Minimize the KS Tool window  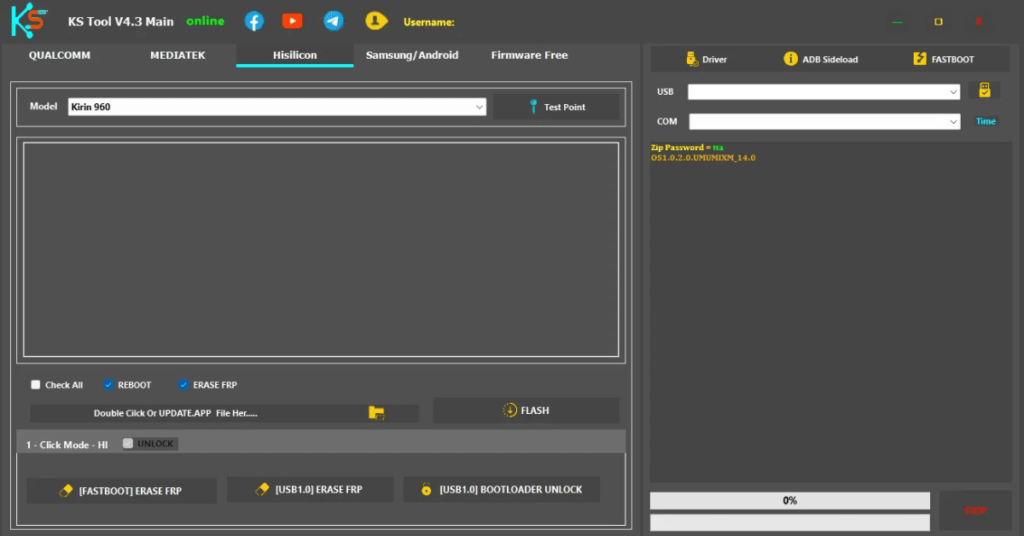[x=897, y=22]
